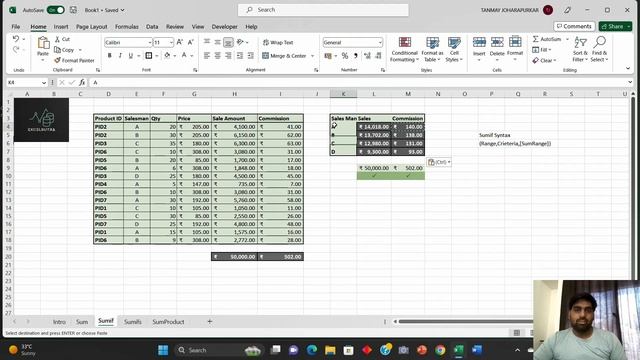This screenshot has height=360, width=640.
Task: Open Google Chrome from the taskbar
Action: 440,350
